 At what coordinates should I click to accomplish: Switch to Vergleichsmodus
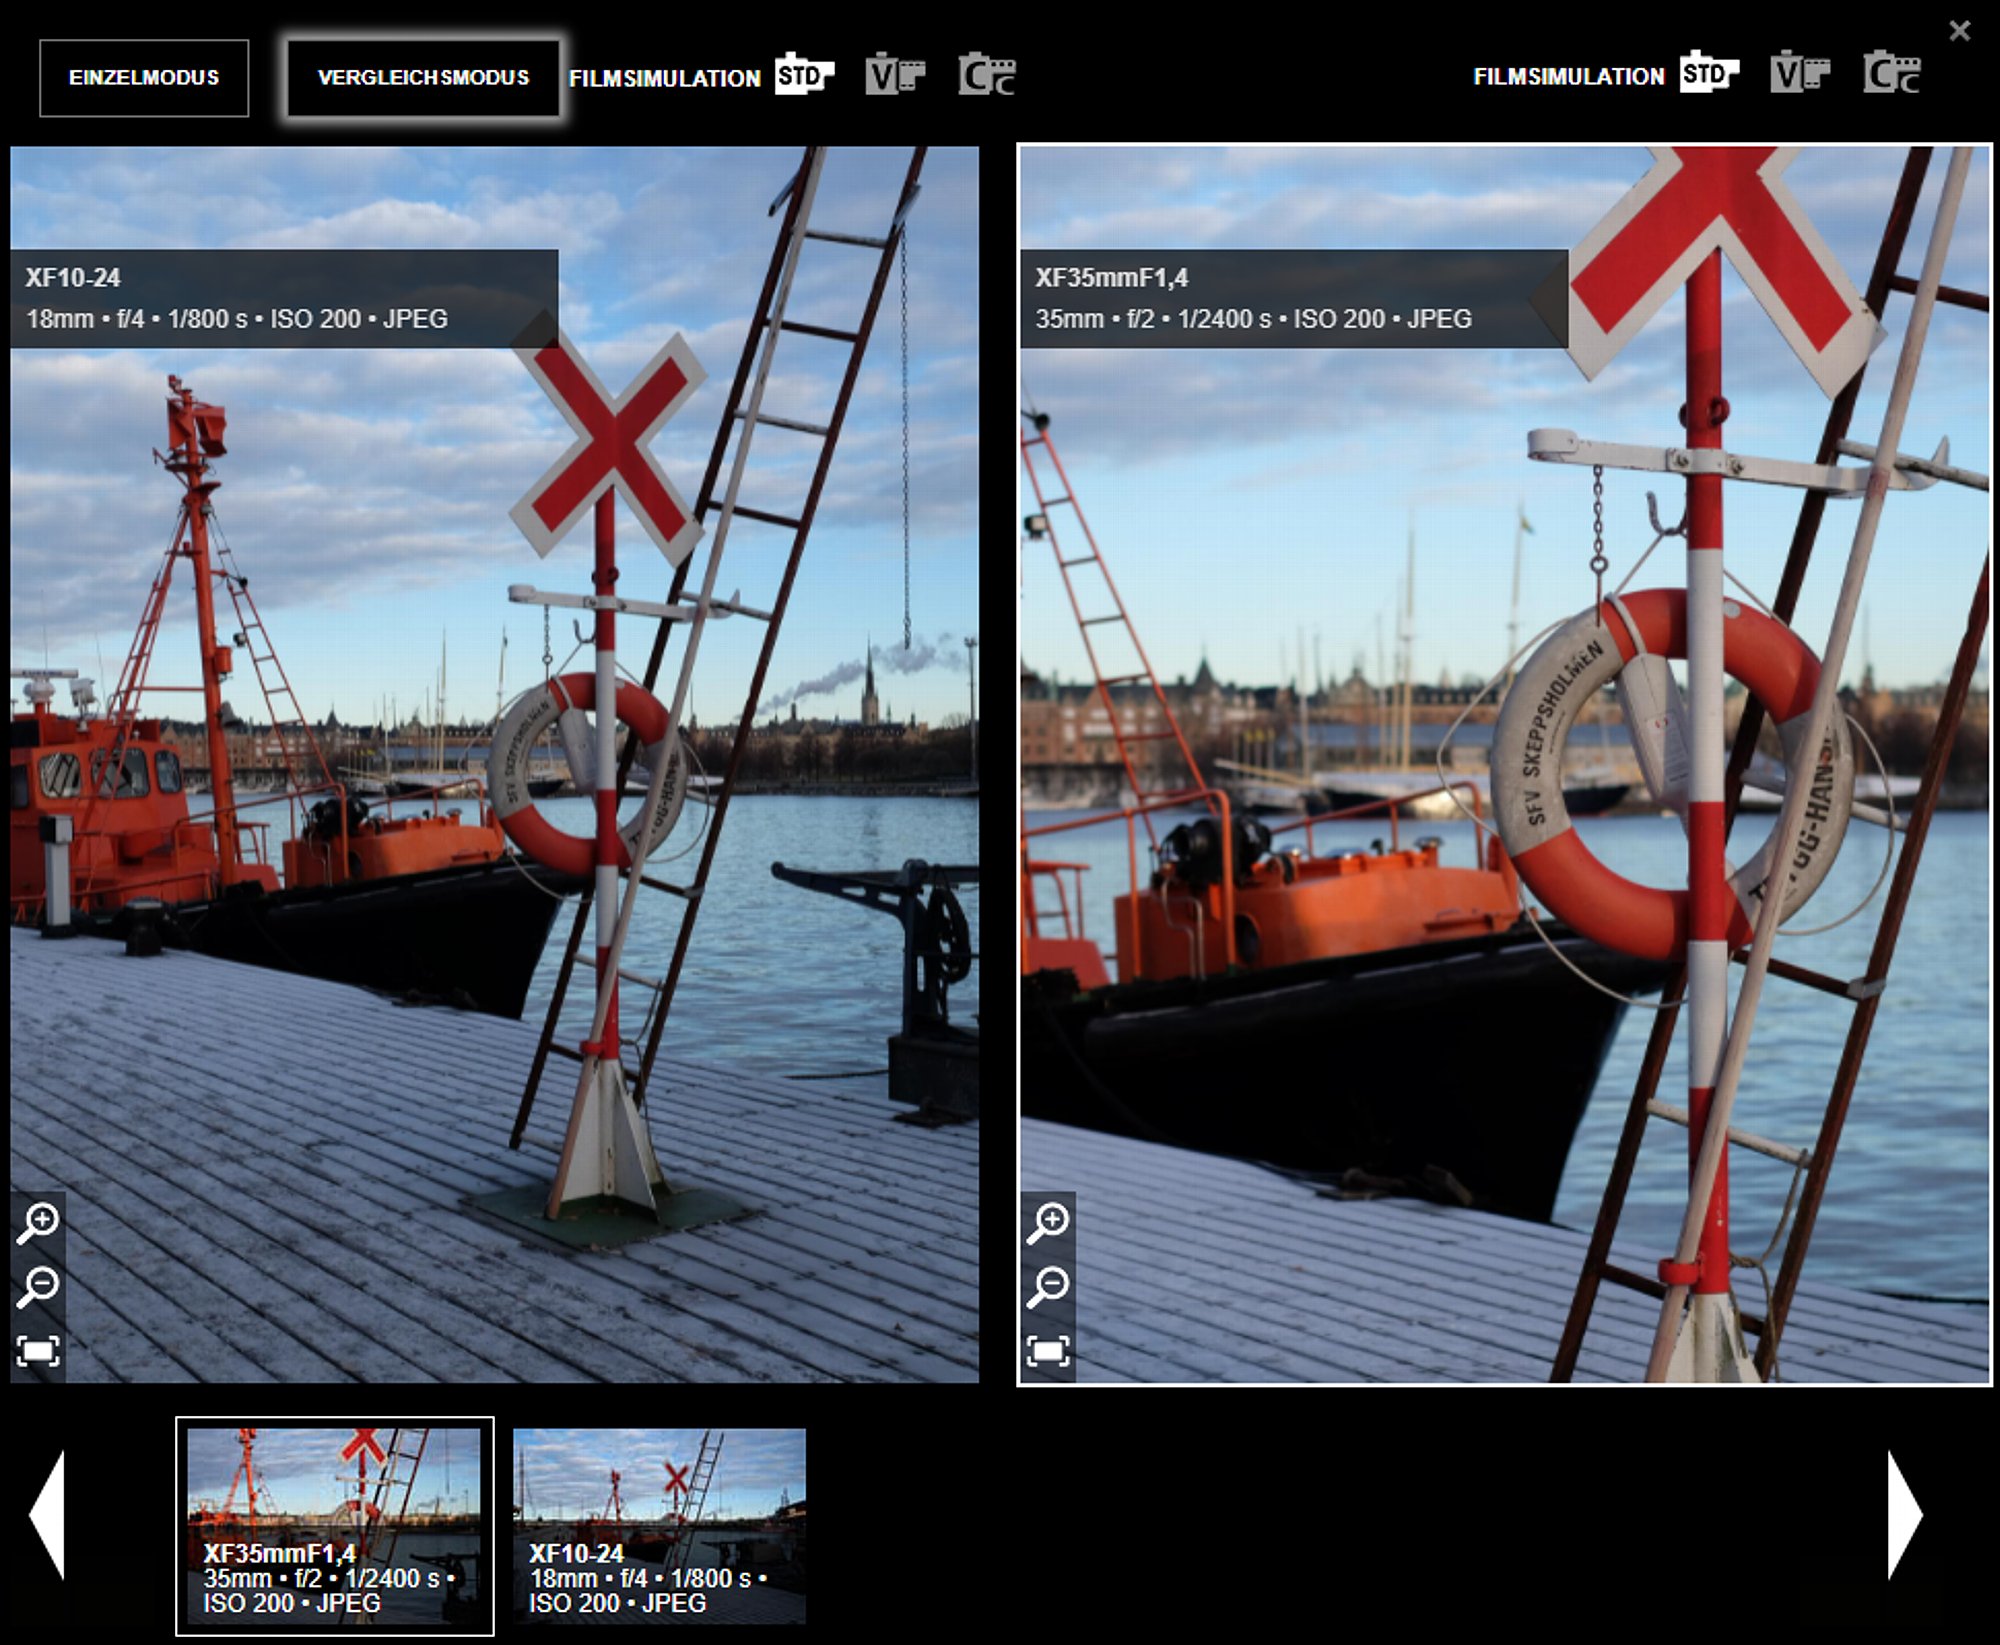coord(423,78)
